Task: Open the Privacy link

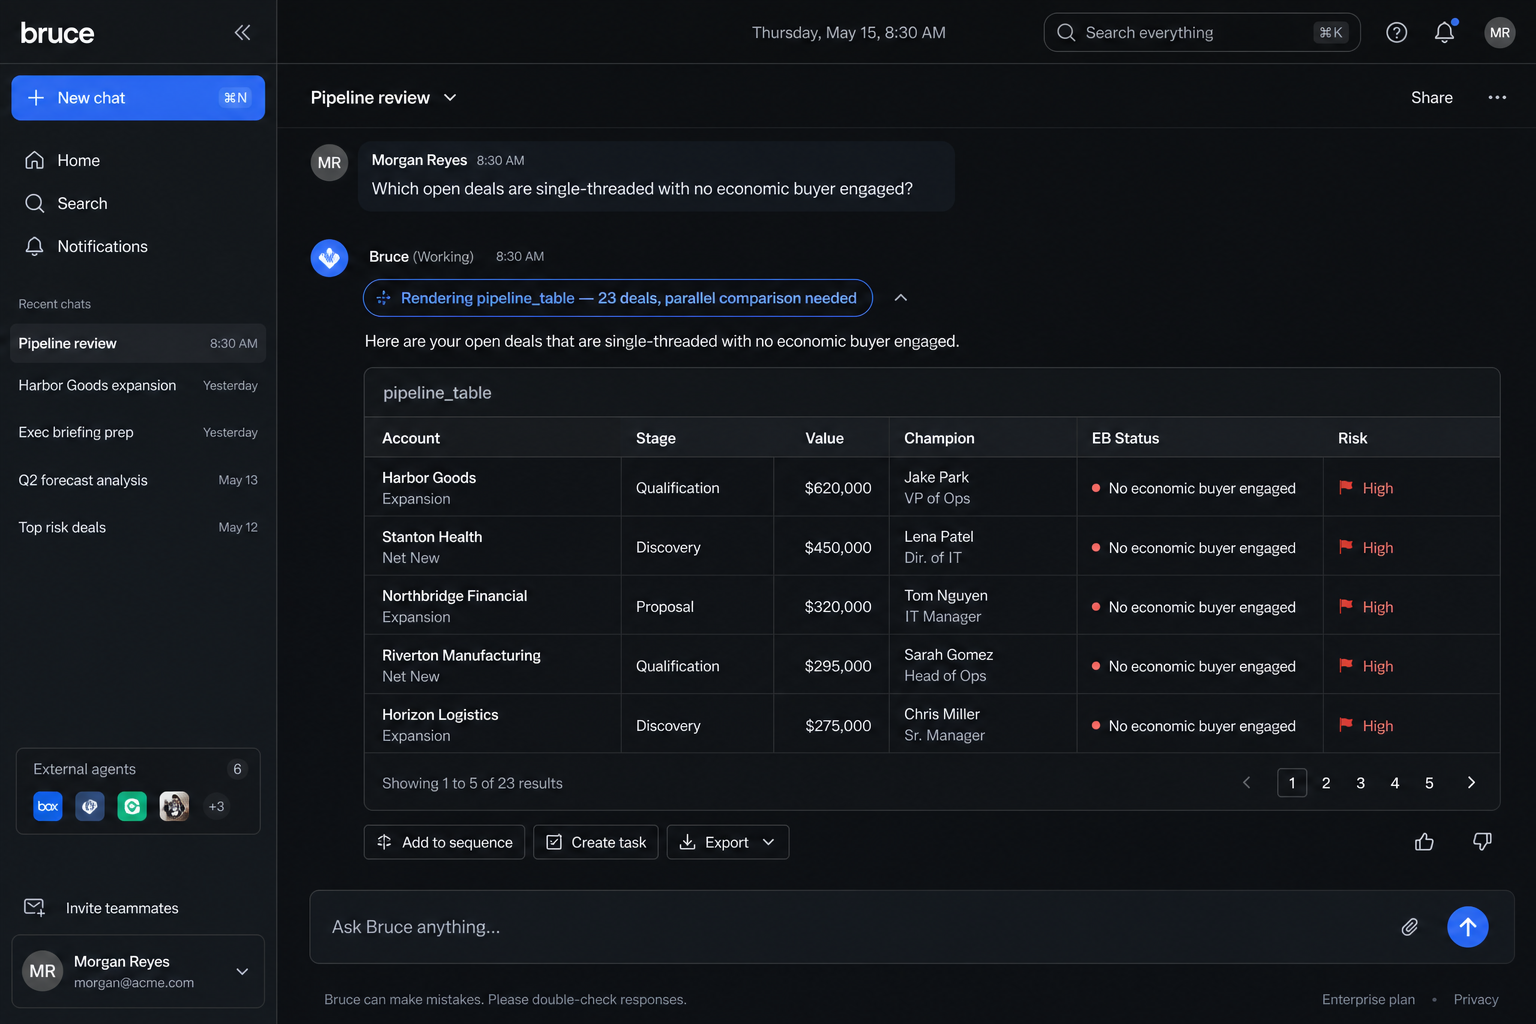Action: coord(1476,999)
